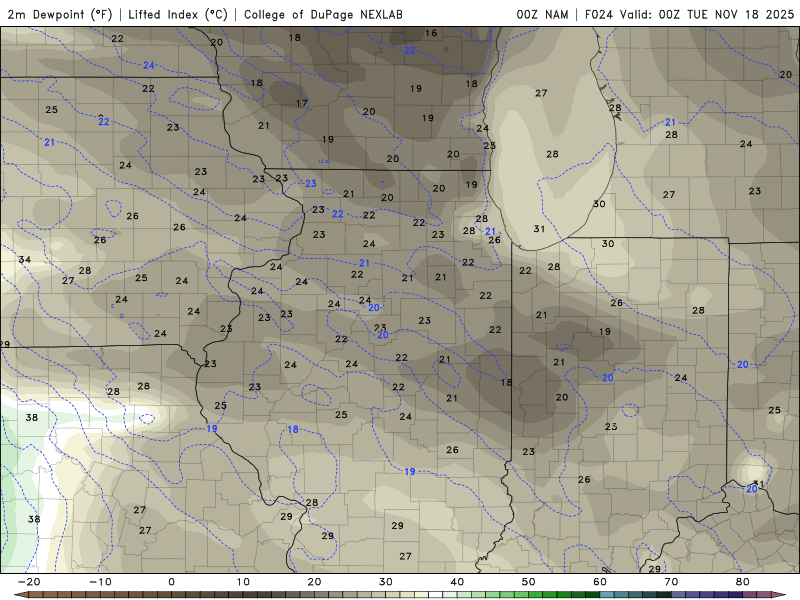This screenshot has width=800, height=600.
Task: Click the '40' color scale label
Action: coord(457,582)
